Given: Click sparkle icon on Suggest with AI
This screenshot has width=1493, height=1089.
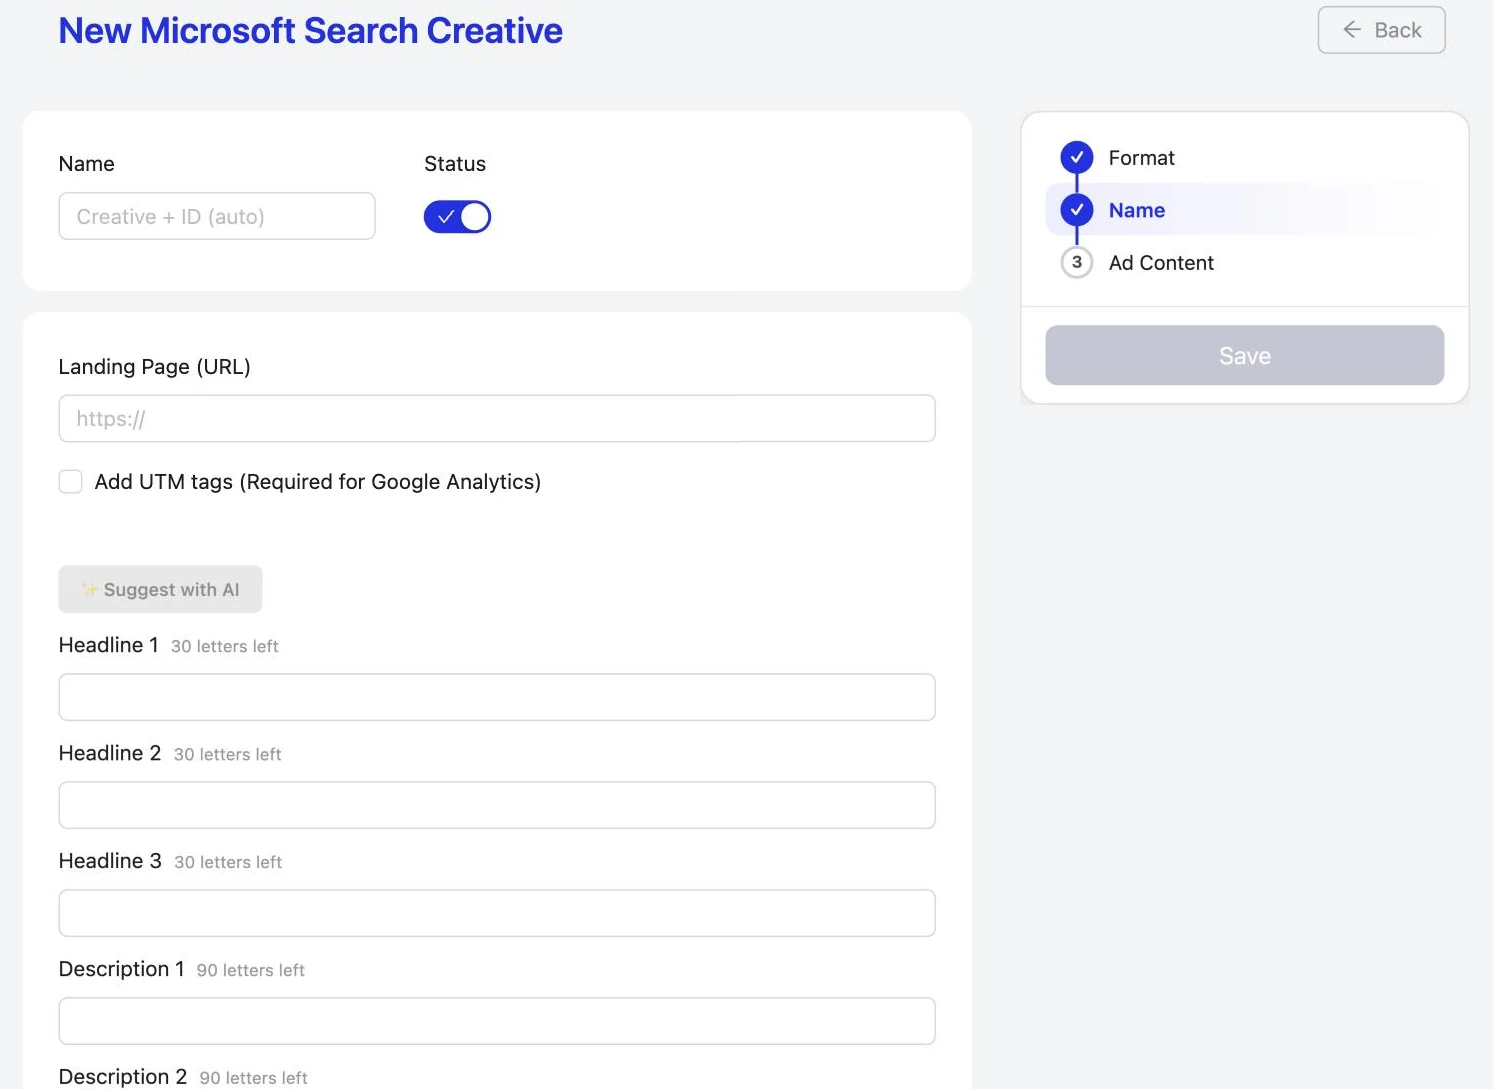Looking at the screenshot, I should (x=90, y=590).
